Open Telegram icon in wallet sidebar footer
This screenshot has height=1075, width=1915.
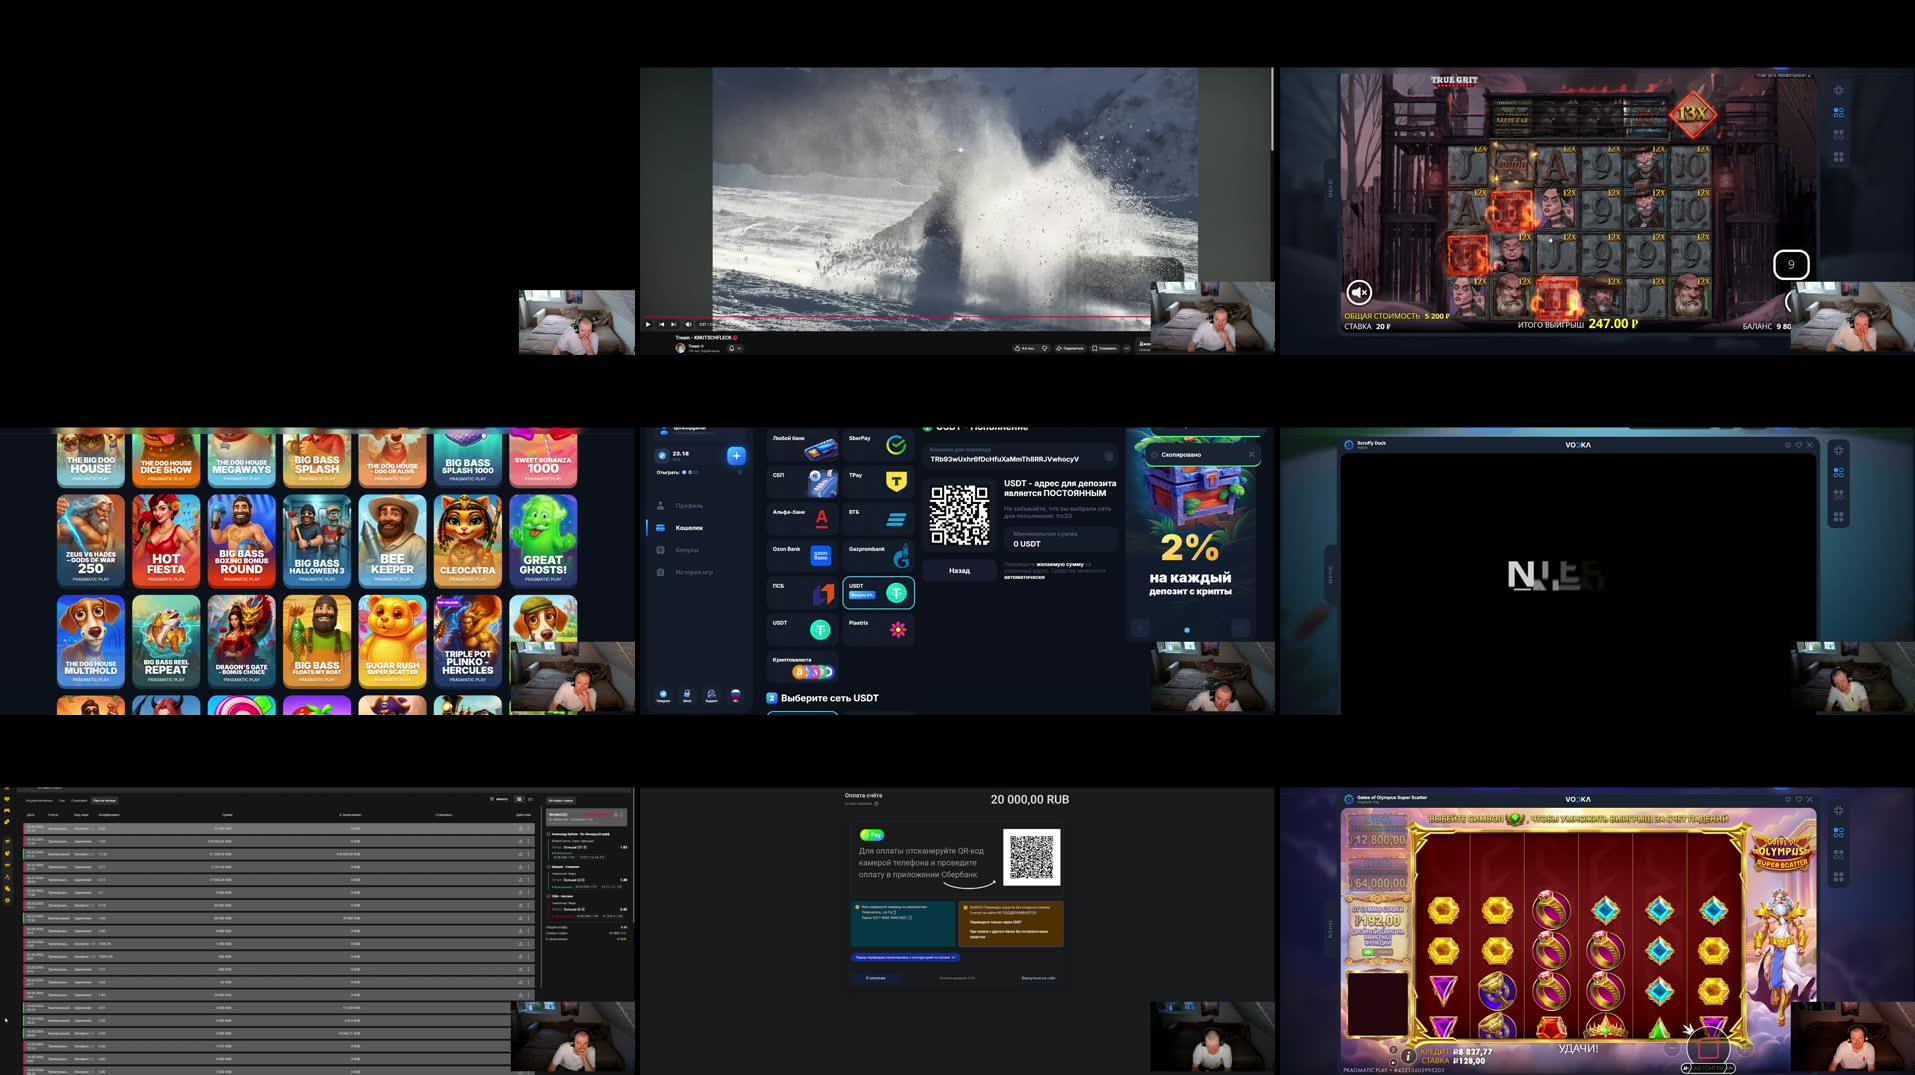663,694
